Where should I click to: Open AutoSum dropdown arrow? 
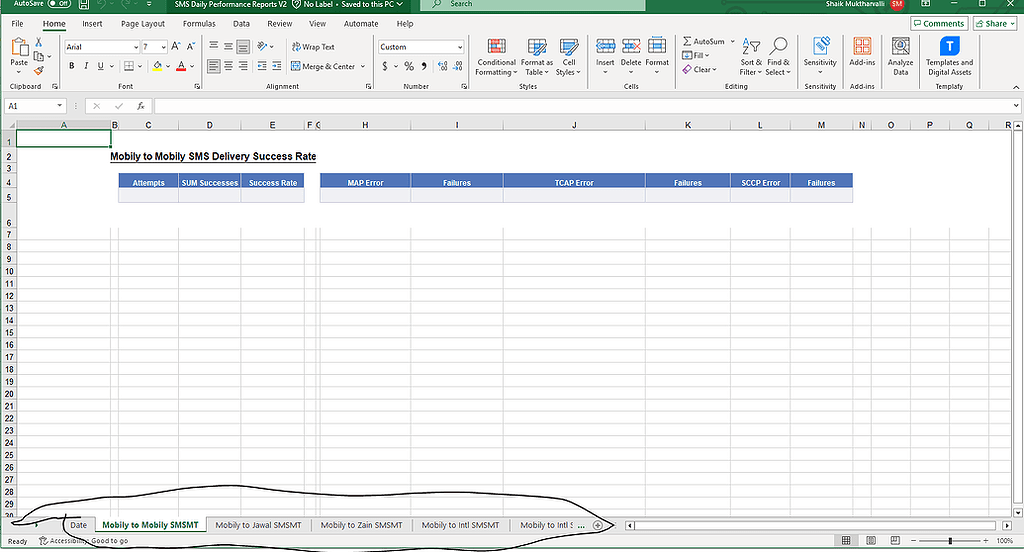(x=733, y=41)
